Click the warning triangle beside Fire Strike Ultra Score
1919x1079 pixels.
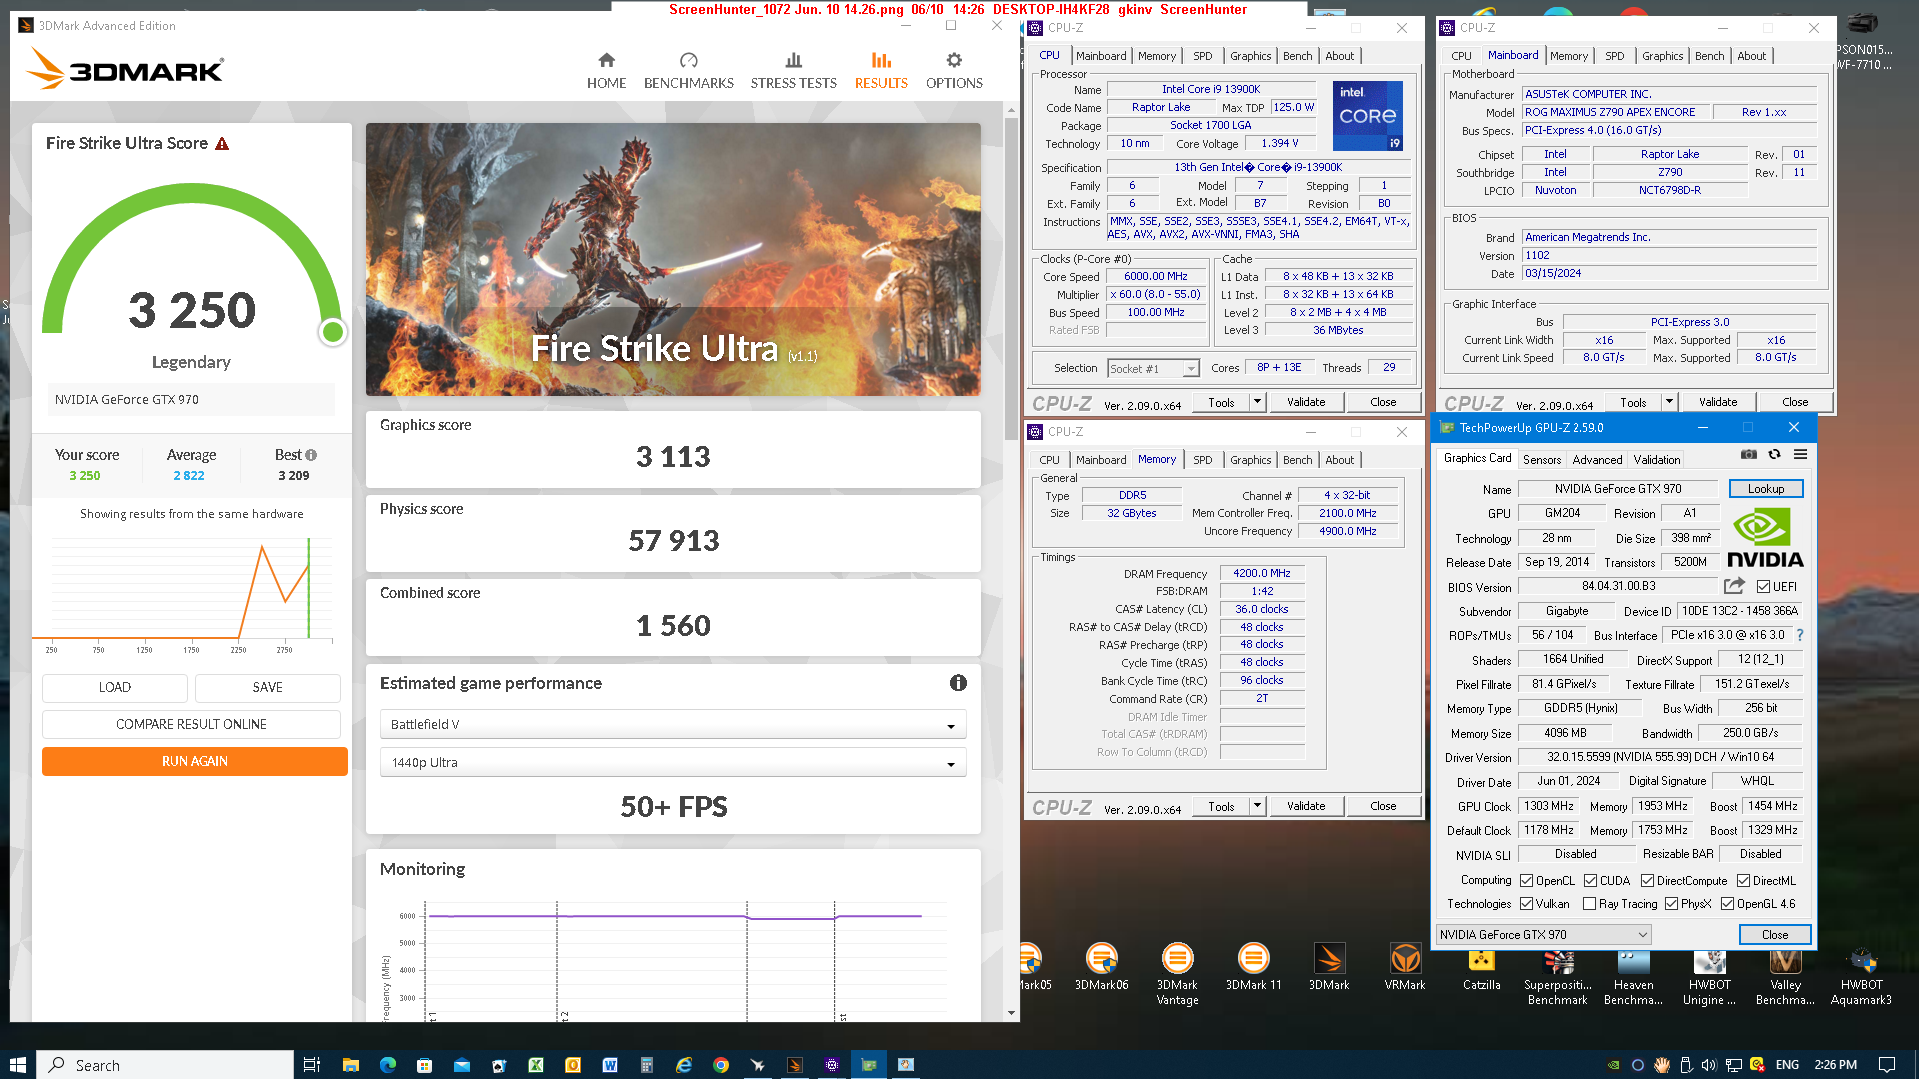click(x=222, y=144)
